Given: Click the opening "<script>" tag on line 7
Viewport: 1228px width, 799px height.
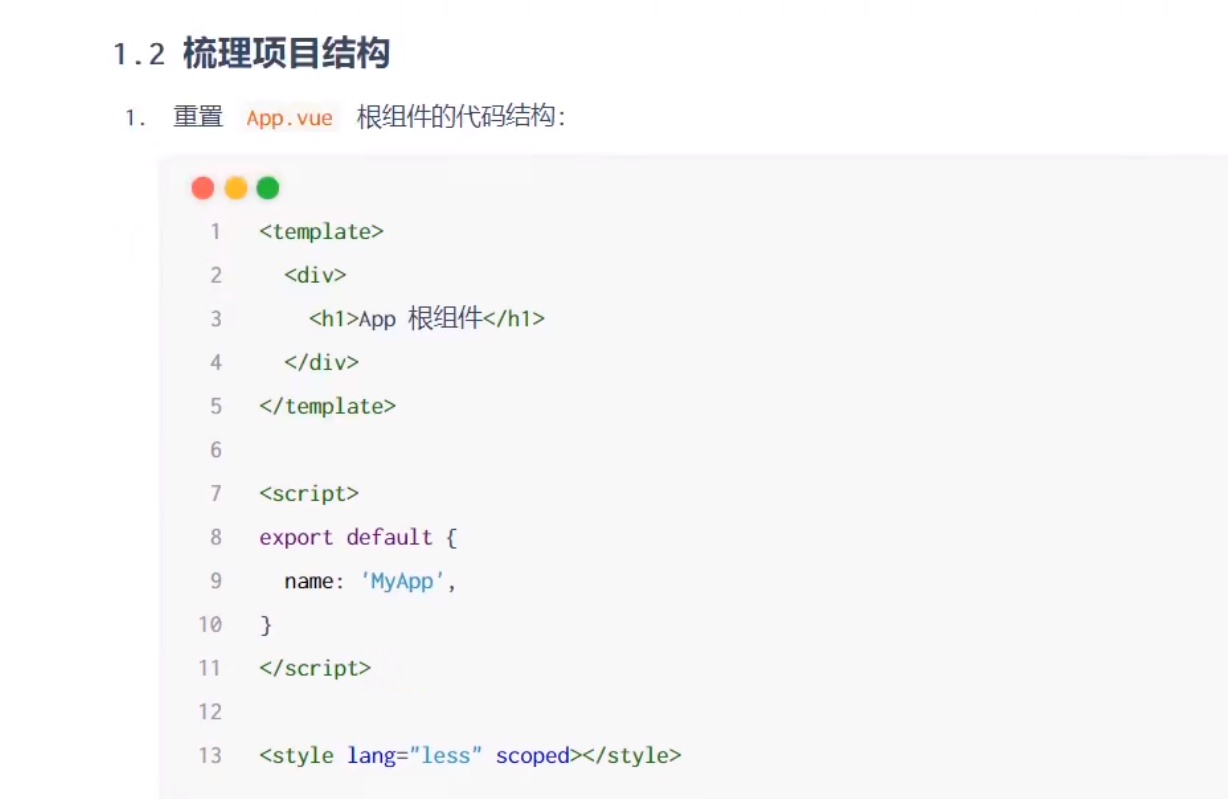Looking at the screenshot, I should tap(309, 493).
